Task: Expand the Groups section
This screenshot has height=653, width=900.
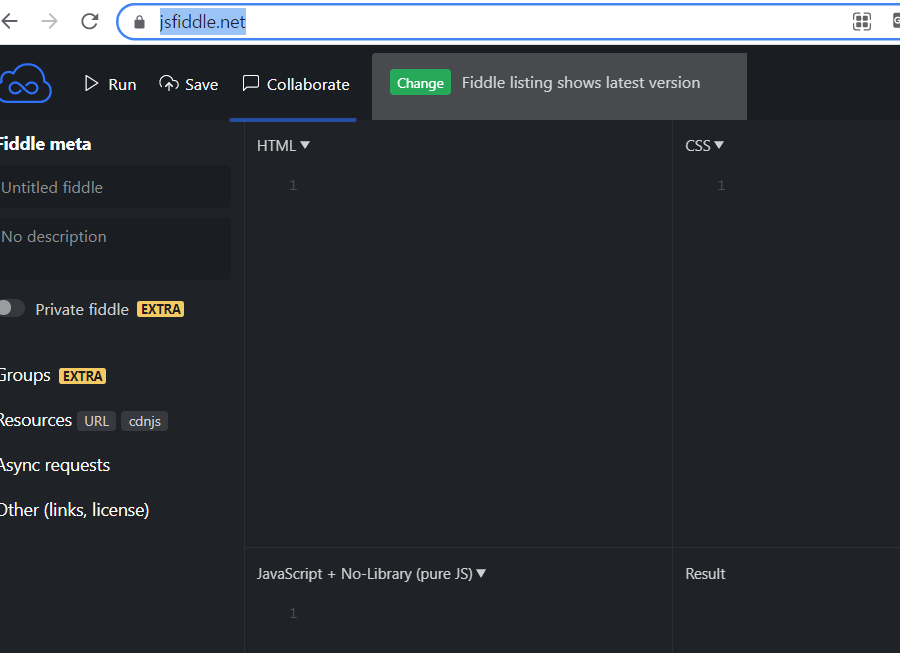Action: 25,376
